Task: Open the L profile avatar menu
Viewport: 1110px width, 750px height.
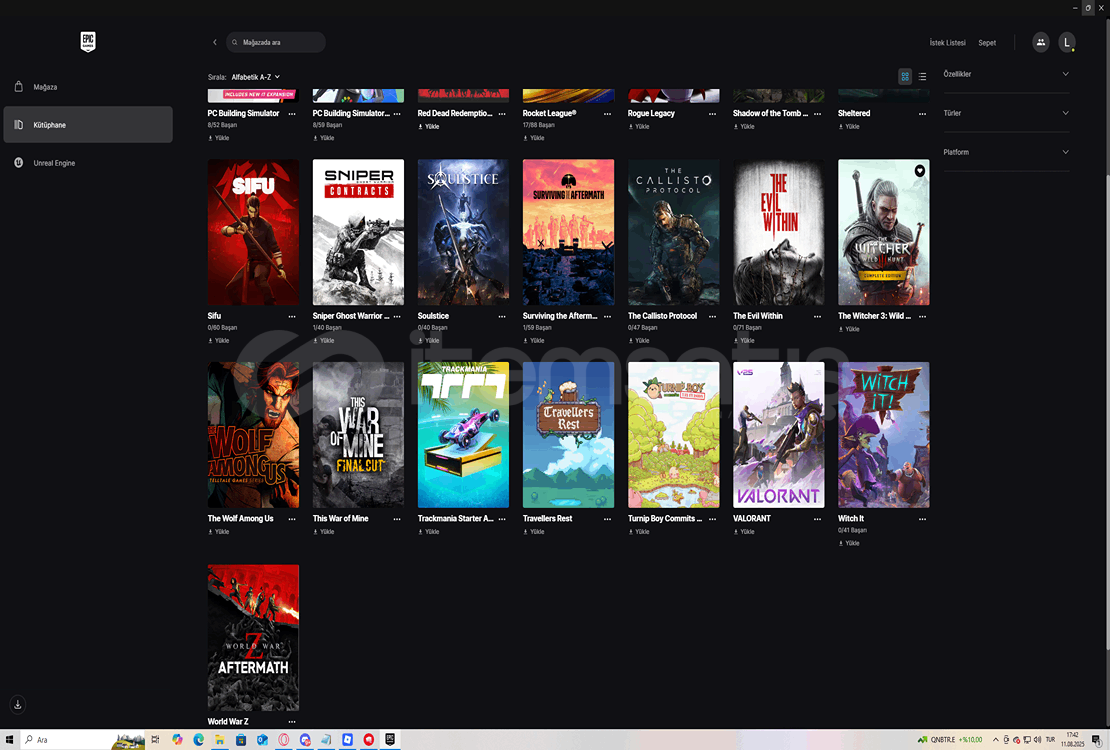Action: [x=1067, y=42]
